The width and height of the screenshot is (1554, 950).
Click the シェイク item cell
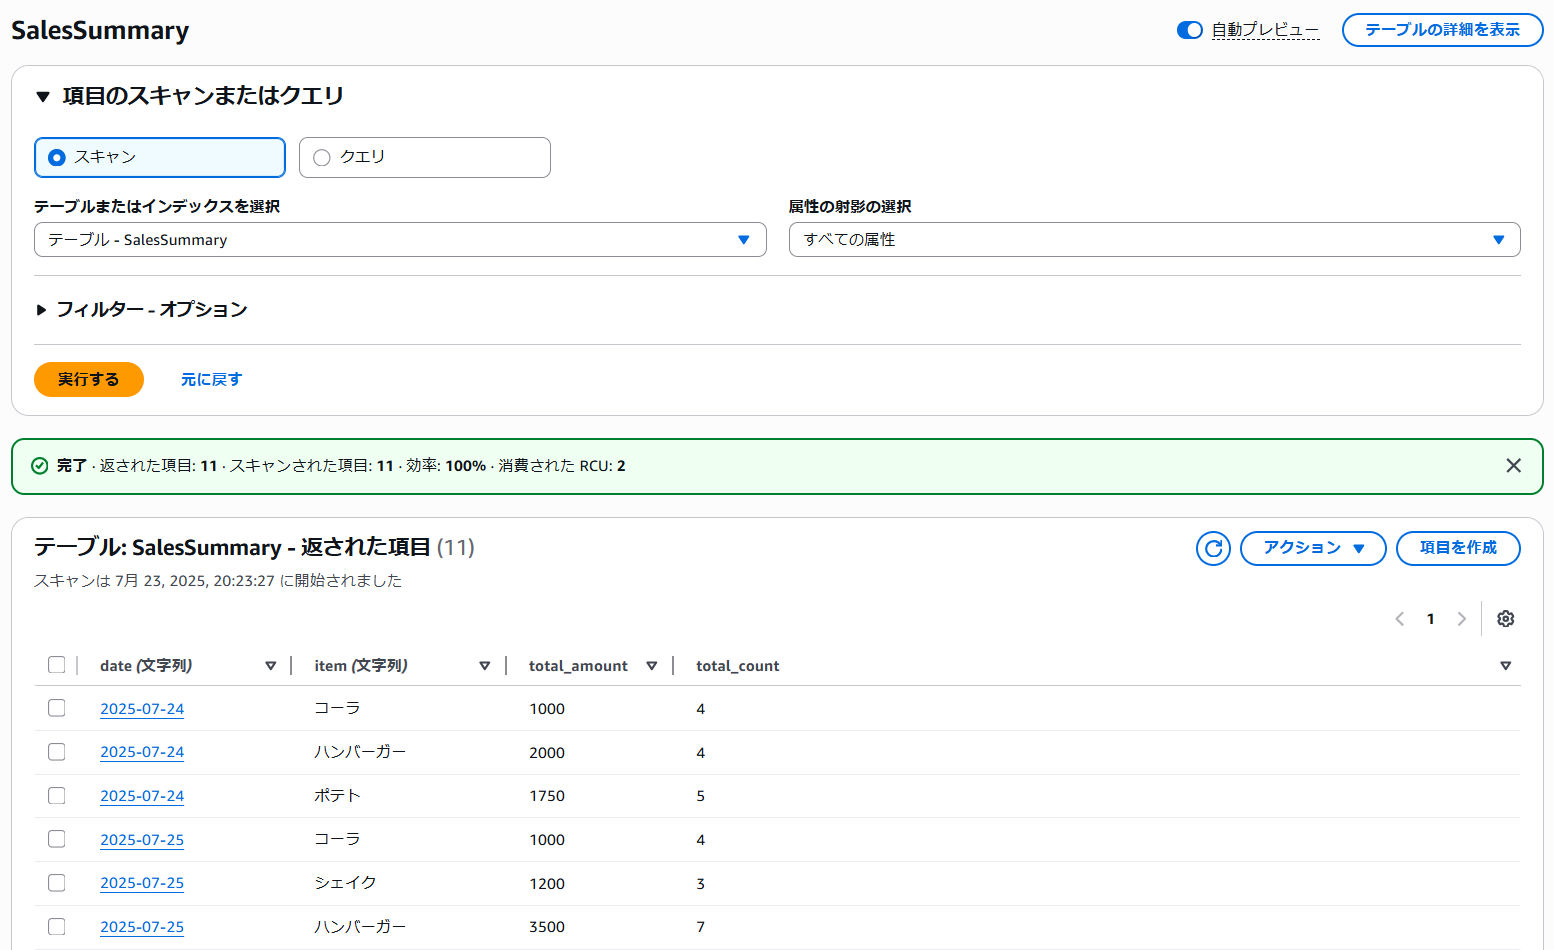[346, 883]
